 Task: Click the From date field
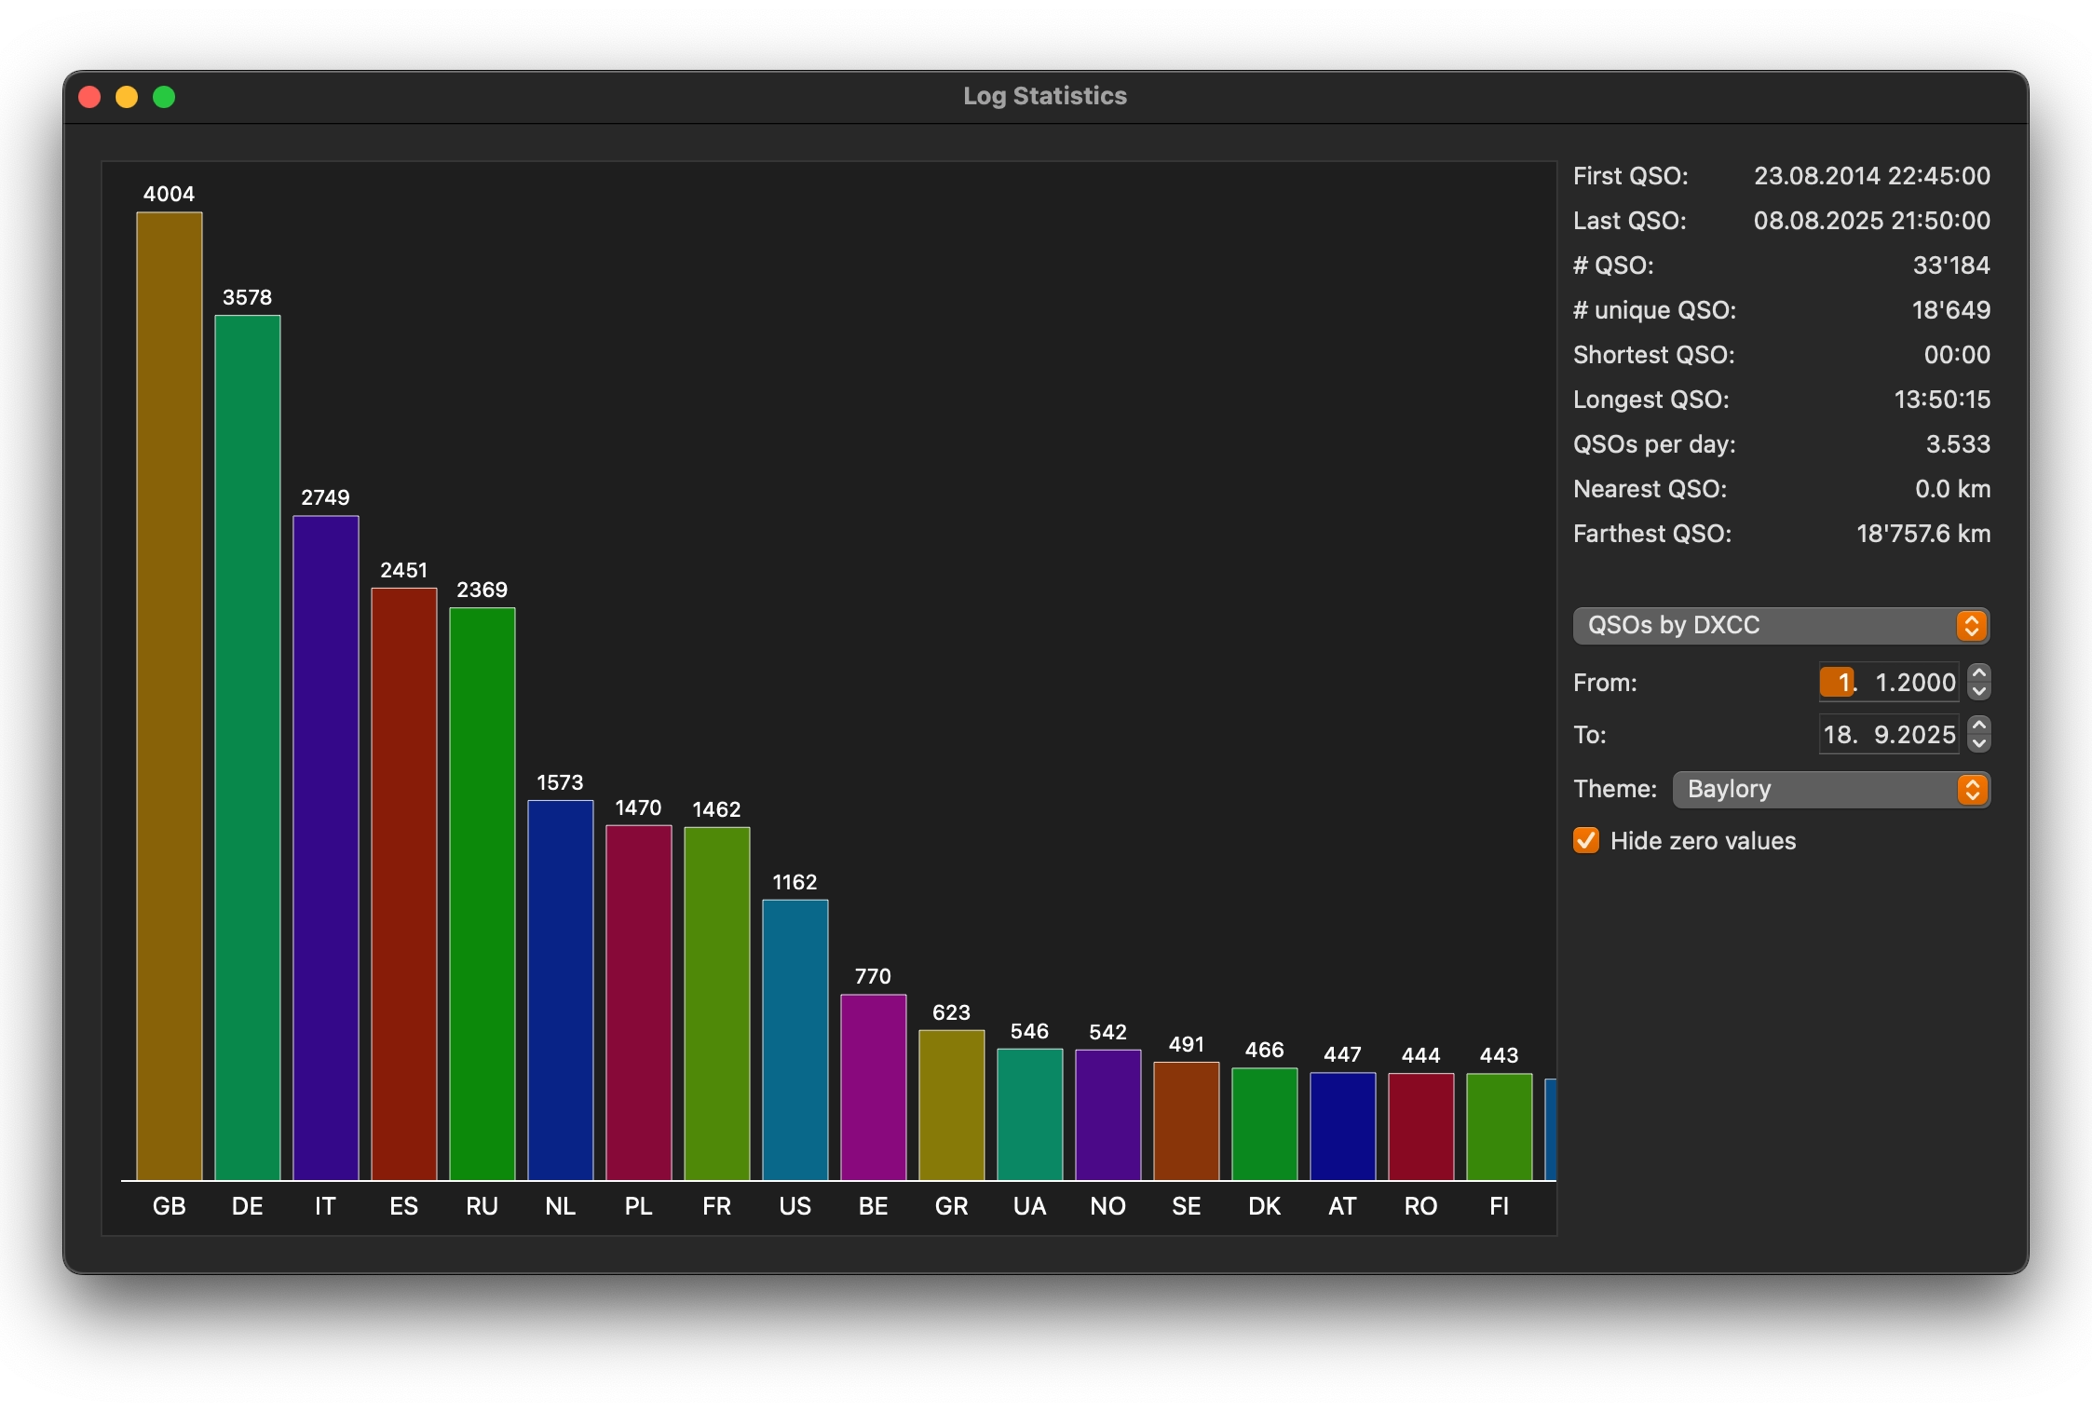pos(1887,682)
